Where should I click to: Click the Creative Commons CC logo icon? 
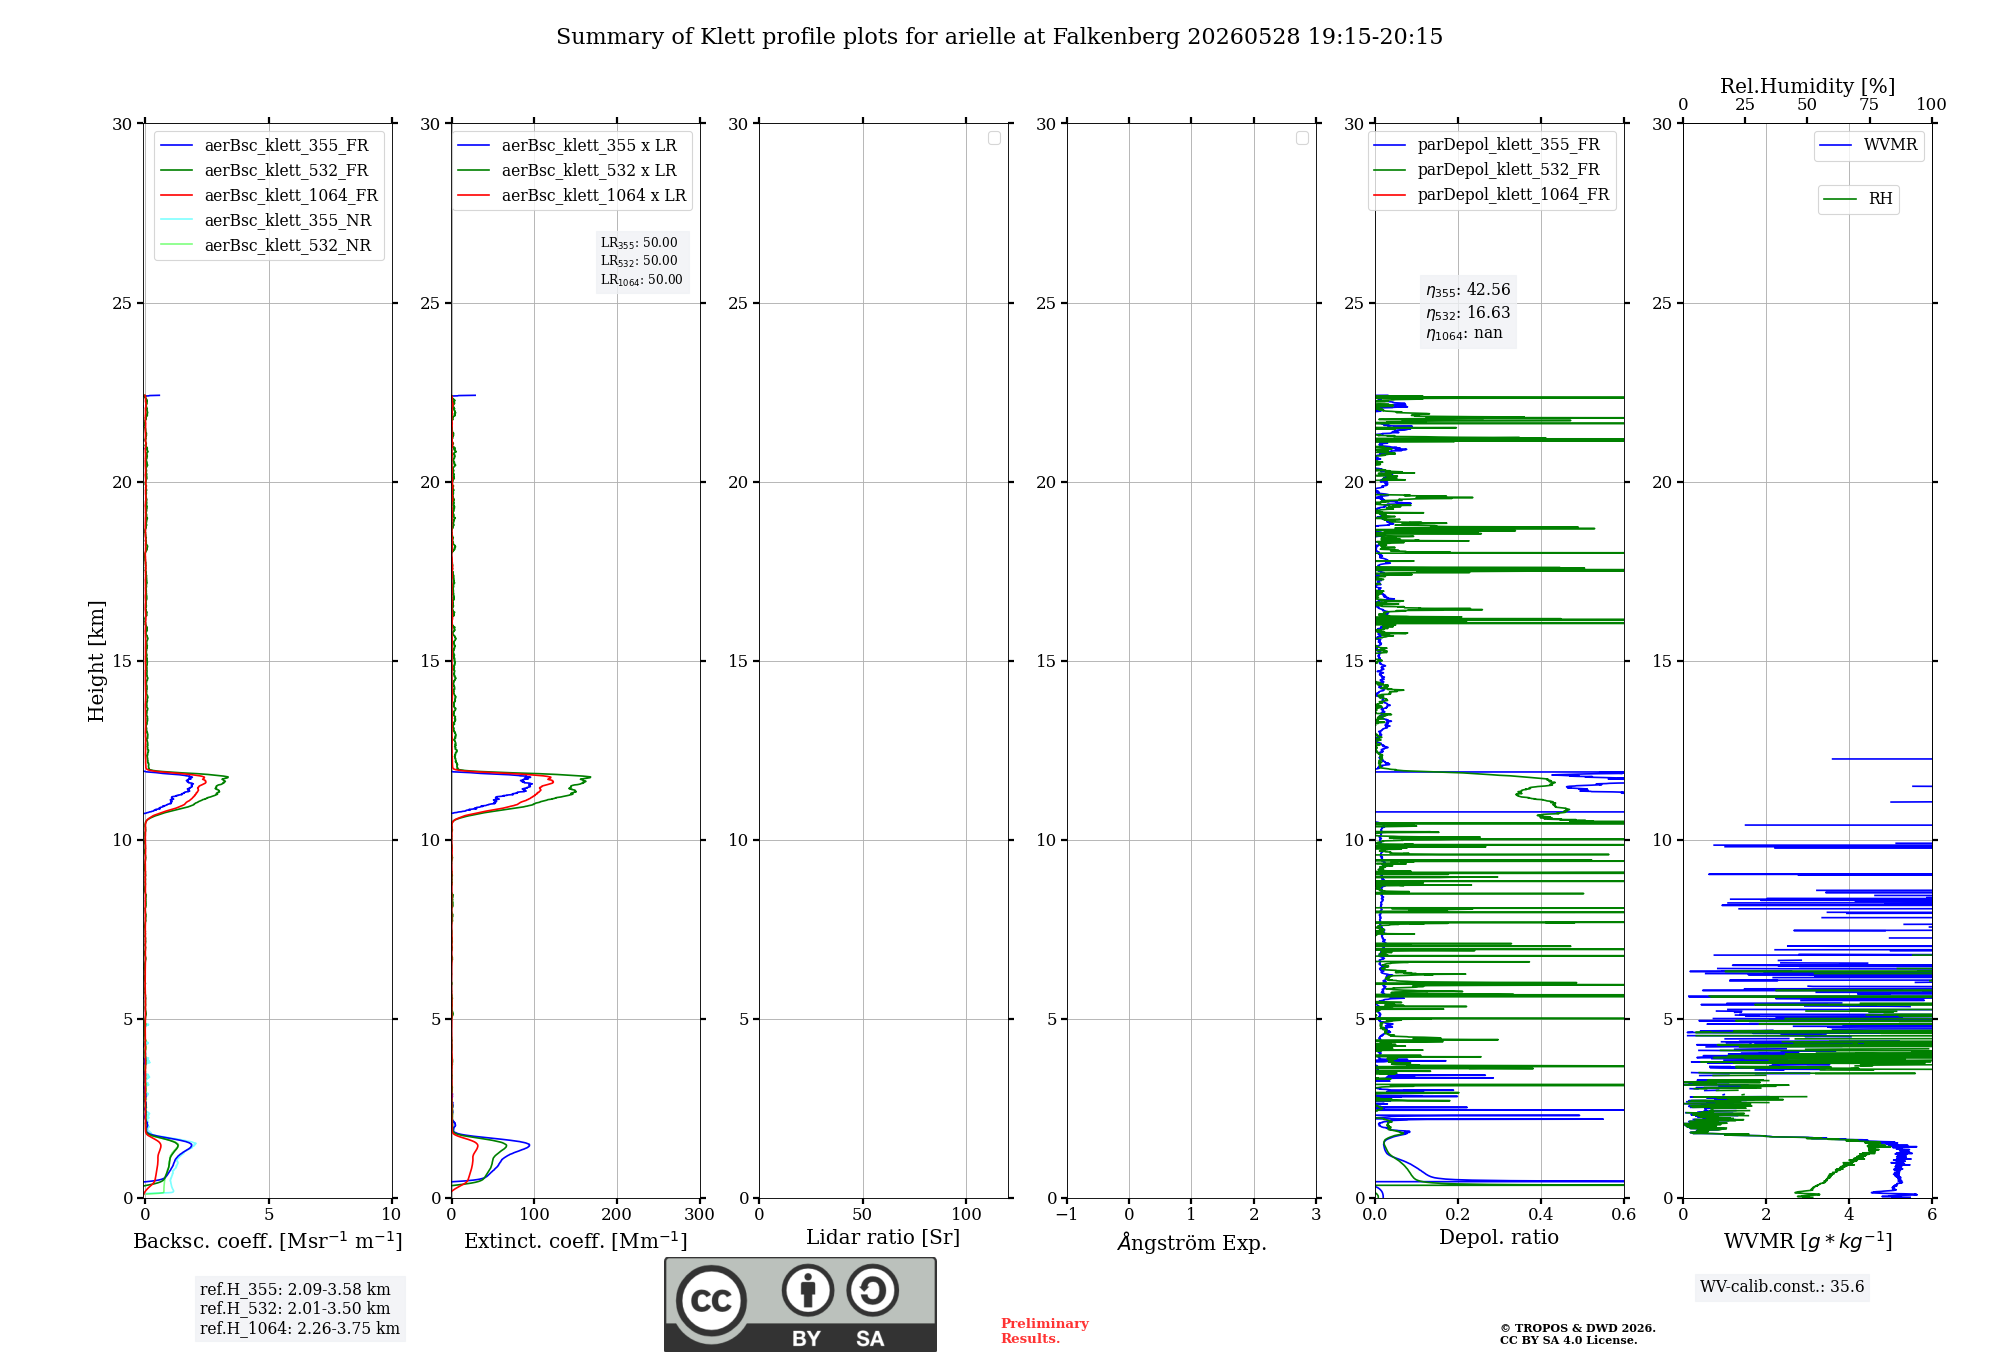(x=711, y=1301)
